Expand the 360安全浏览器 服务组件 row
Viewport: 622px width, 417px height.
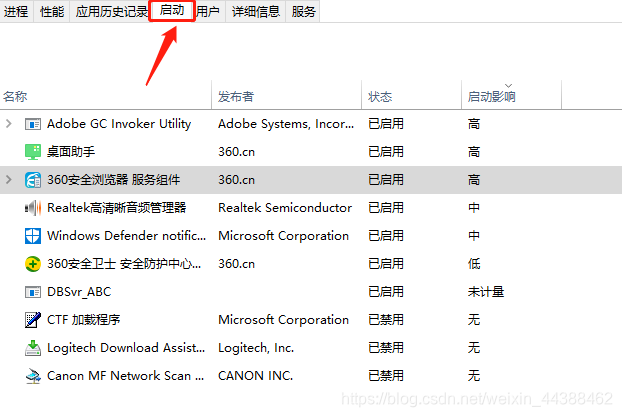[9, 180]
